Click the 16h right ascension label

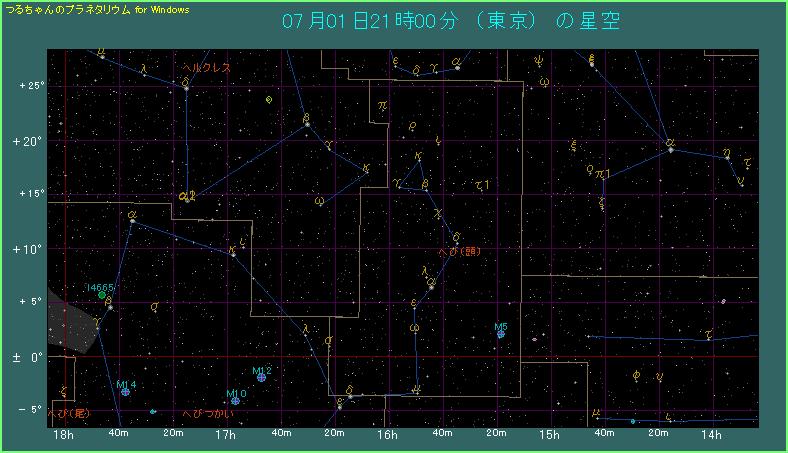pyautogui.click(x=386, y=435)
